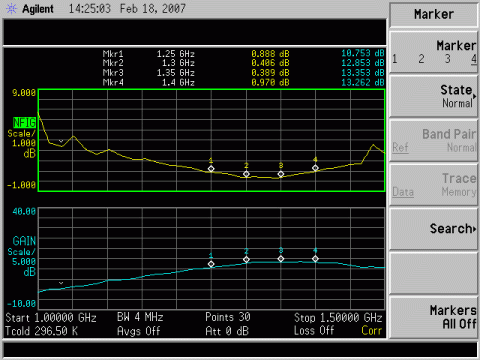The width and height of the screenshot is (480, 360).
Task: Choose marker number 3 in Marker softkey
Action: point(448,59)
